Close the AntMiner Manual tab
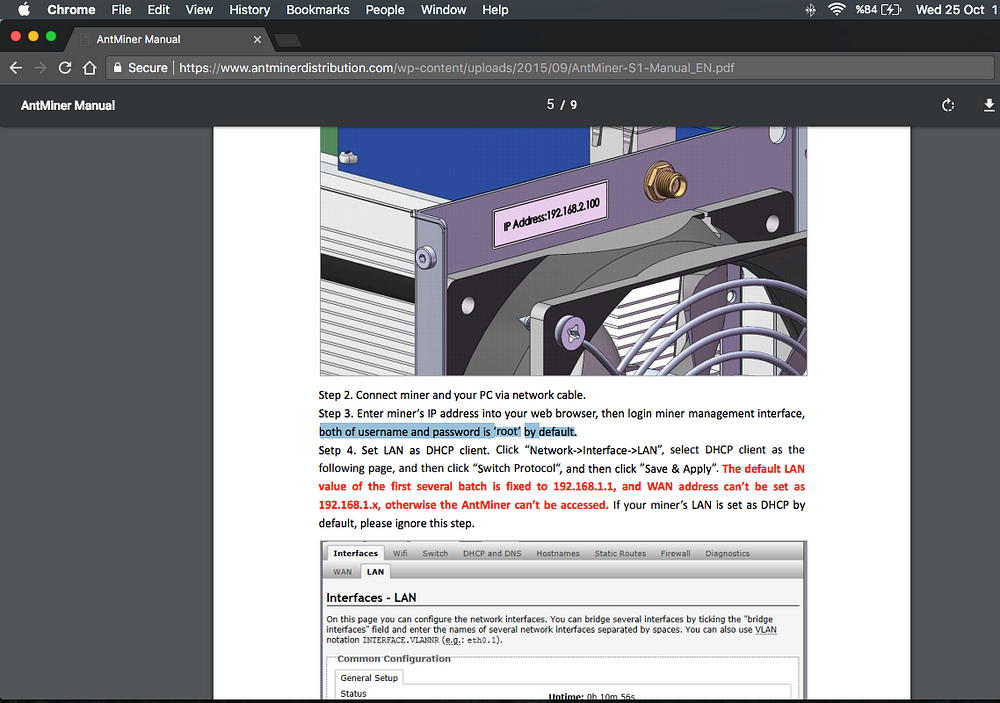Image resolution: width=1000 pixels, height=703 pixels. pyautogui.click(x=257, y=40)
